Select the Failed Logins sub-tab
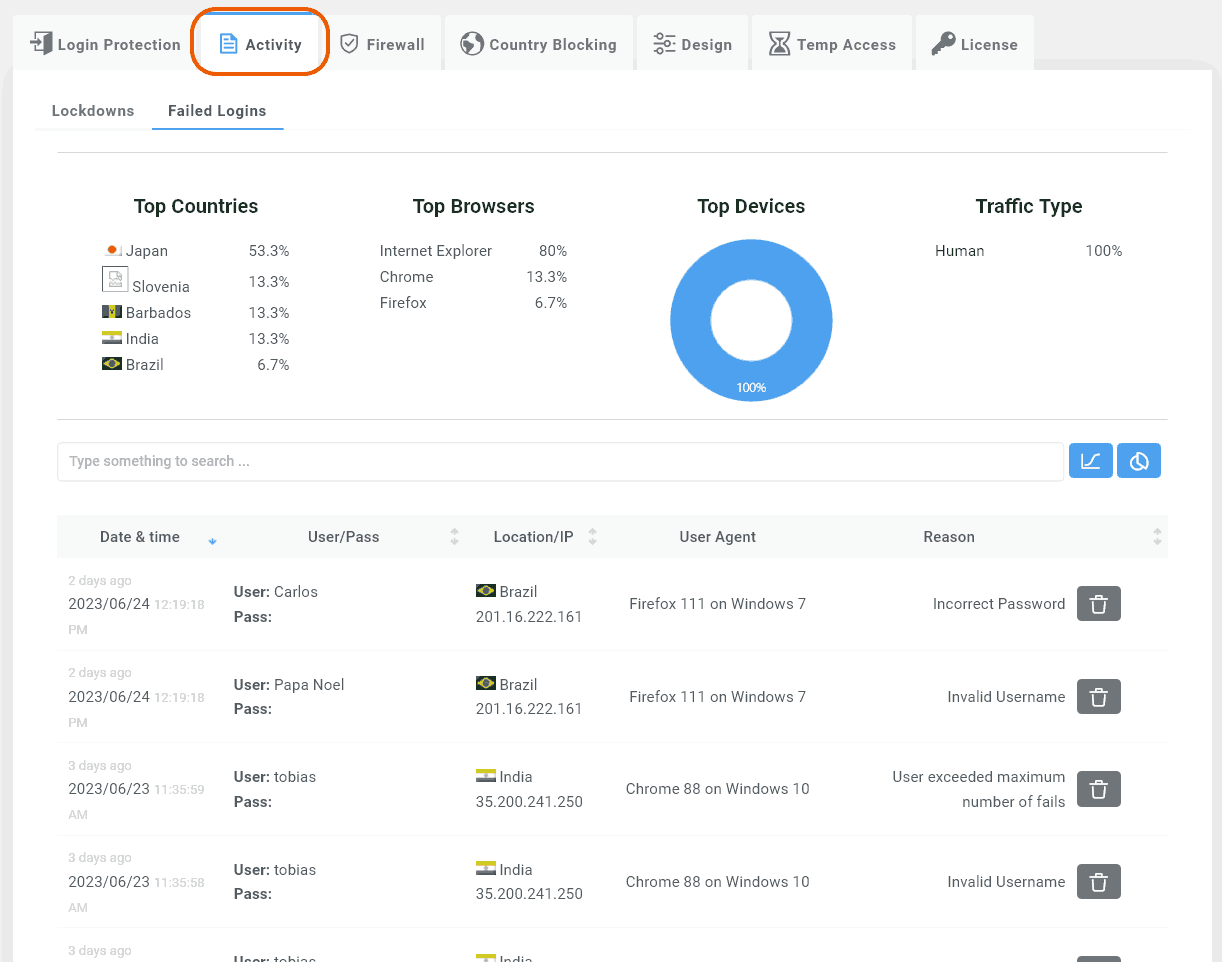This screenshot has height=962, width=1222. coord(217,111)
